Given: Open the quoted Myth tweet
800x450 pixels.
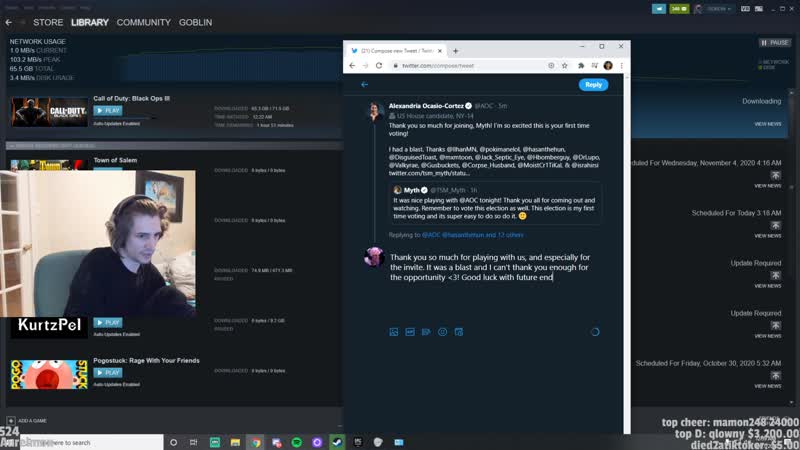Looking at the screenshot, I should click(494, 204).
